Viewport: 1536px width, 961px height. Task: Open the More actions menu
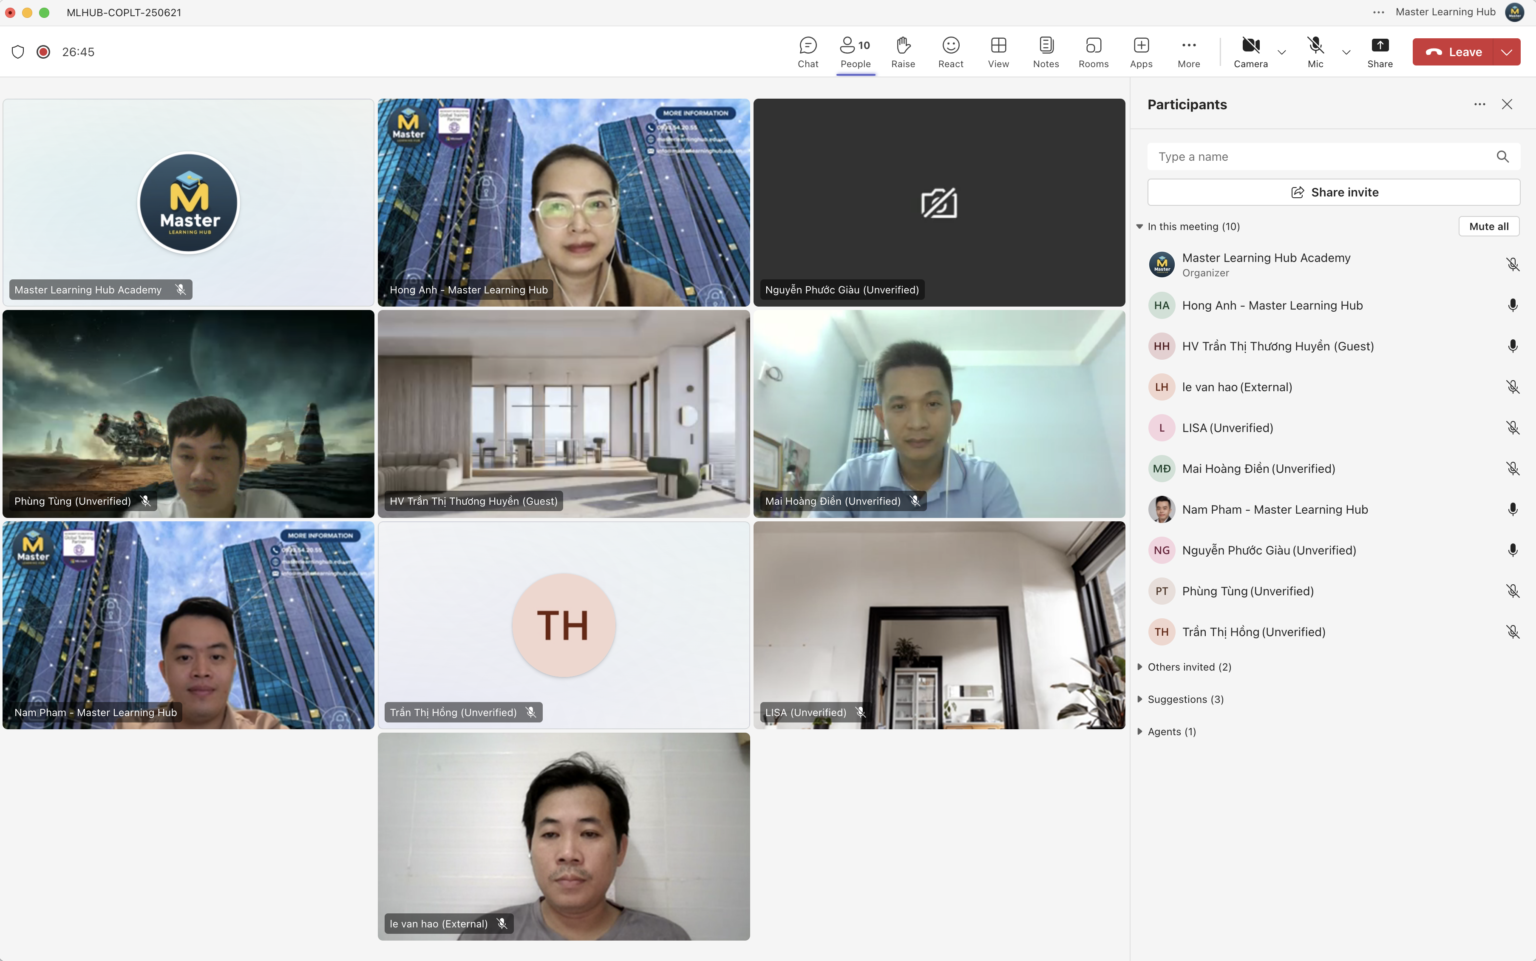pos(1188,51)
